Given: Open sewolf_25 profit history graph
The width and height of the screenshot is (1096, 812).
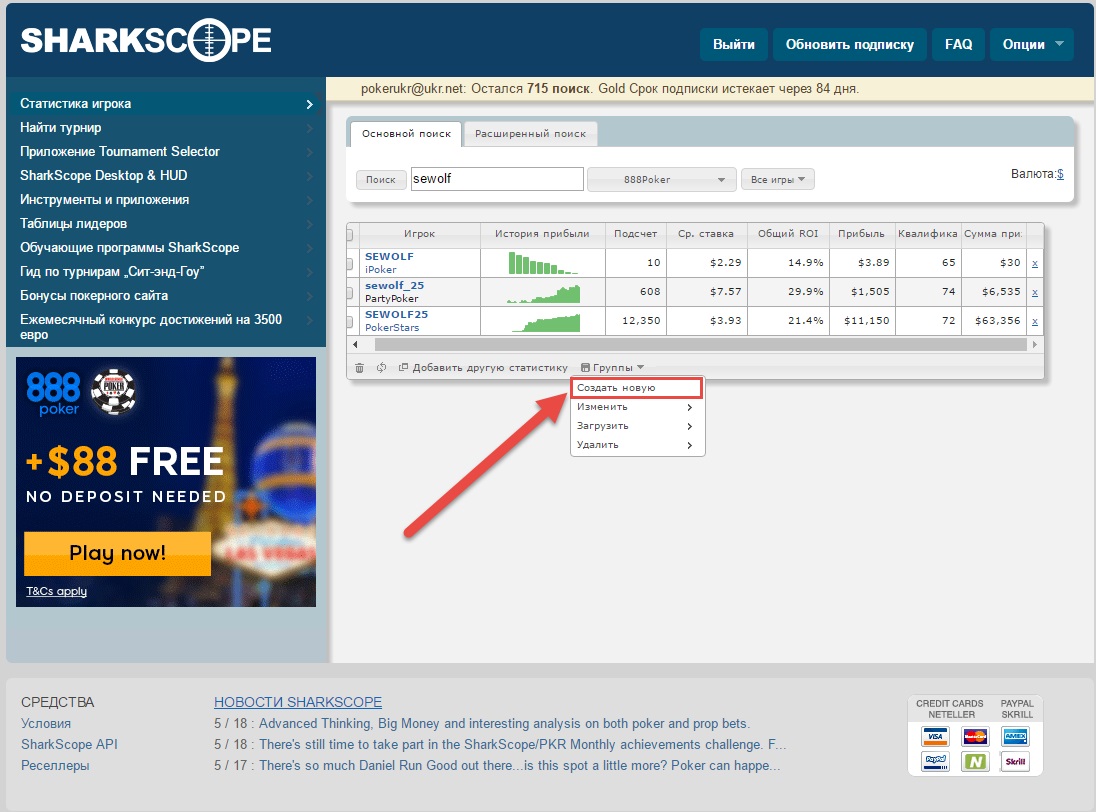Looking at the screenshot, I should pyautogui.click(x=543, y=293).
